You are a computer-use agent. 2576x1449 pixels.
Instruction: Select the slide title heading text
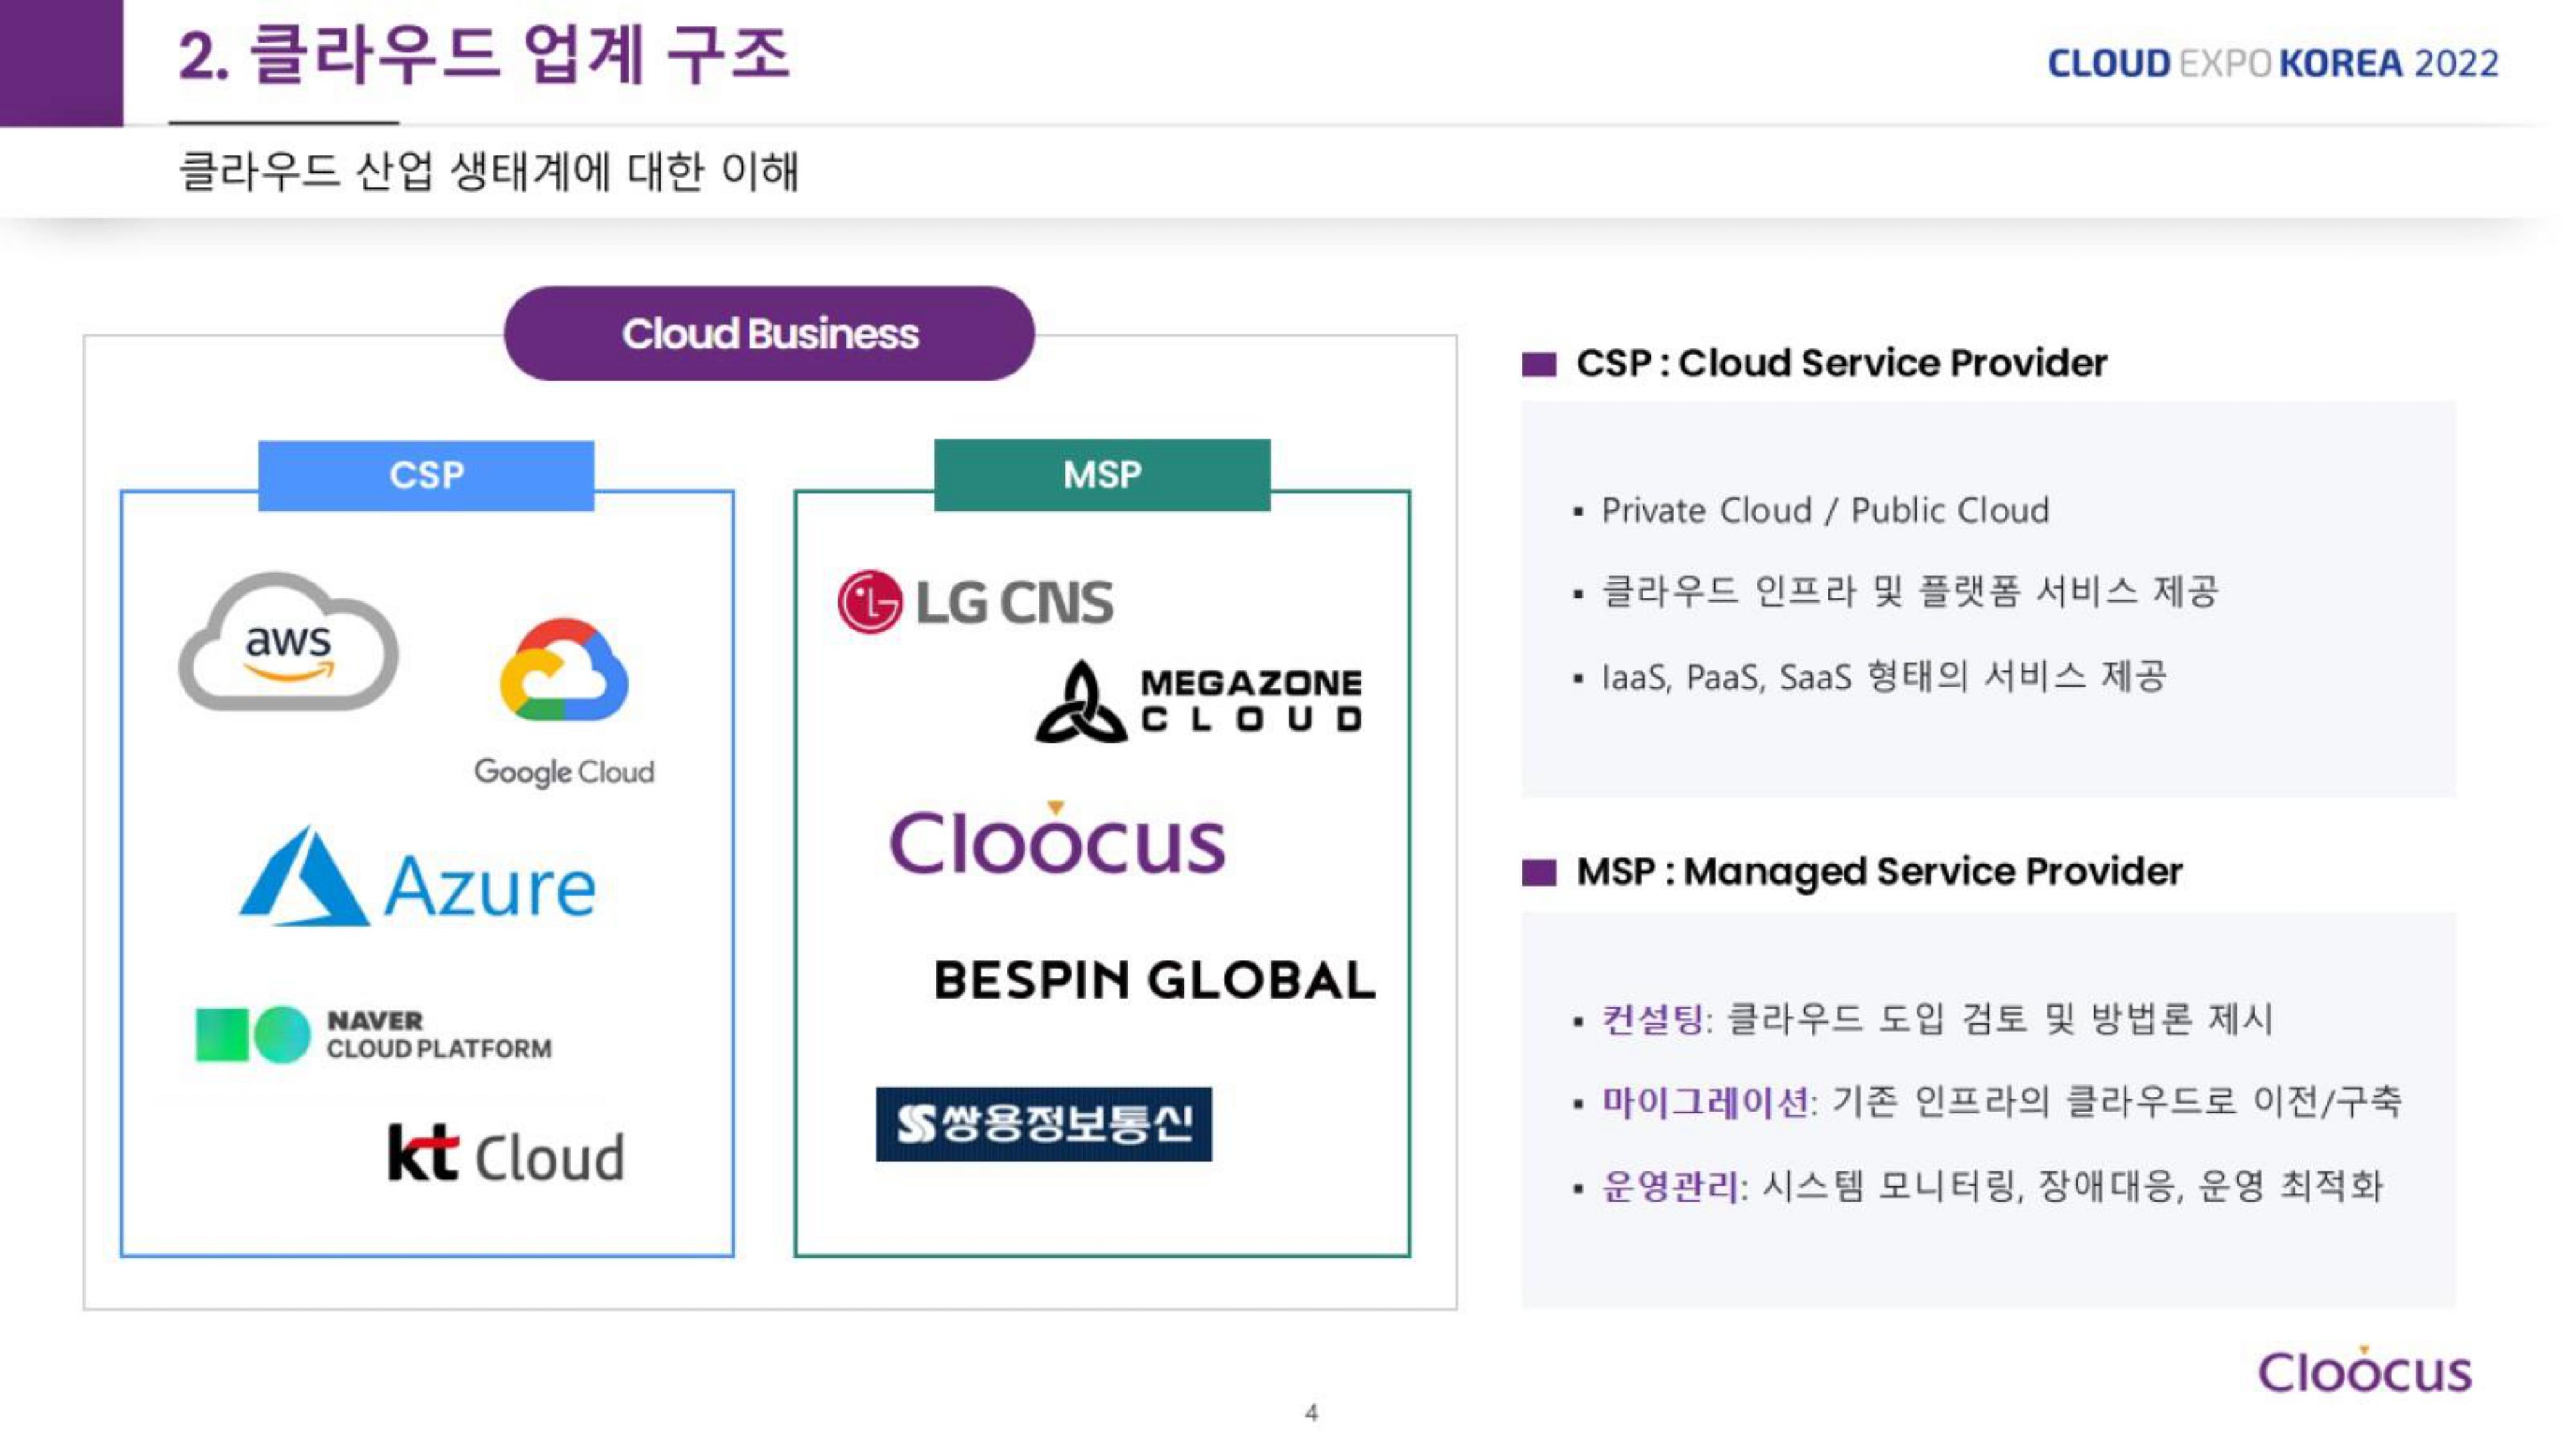click(x=484, y=55)
